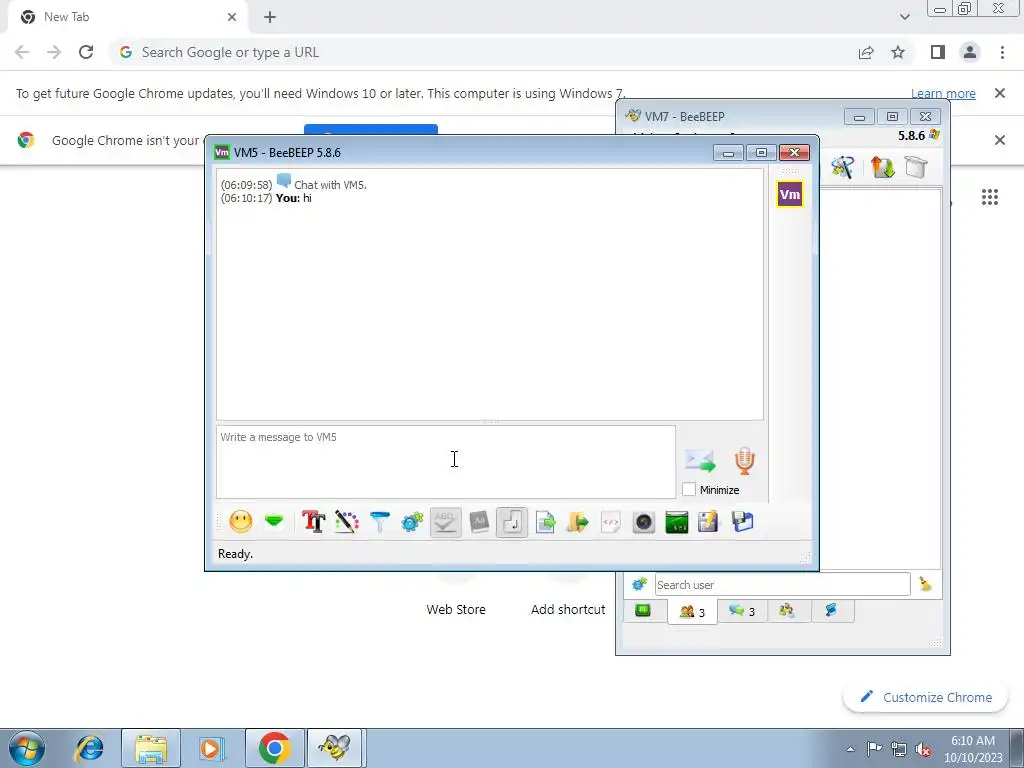
Task: Open the taskbar clock showing 6:10 AM
Action: point(972,749)
